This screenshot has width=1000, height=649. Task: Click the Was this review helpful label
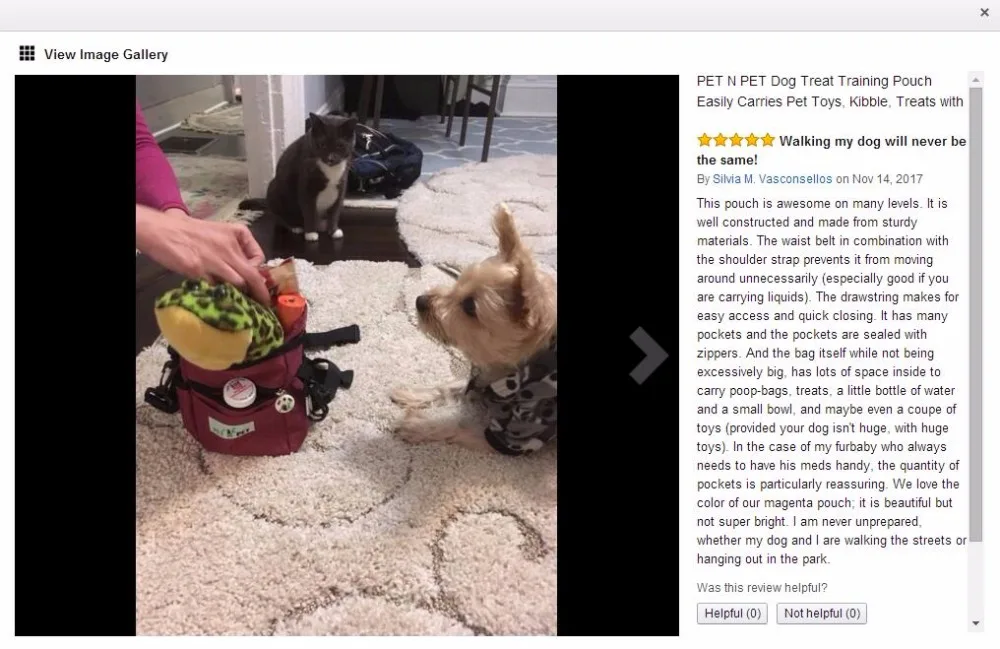pos(761,588)
